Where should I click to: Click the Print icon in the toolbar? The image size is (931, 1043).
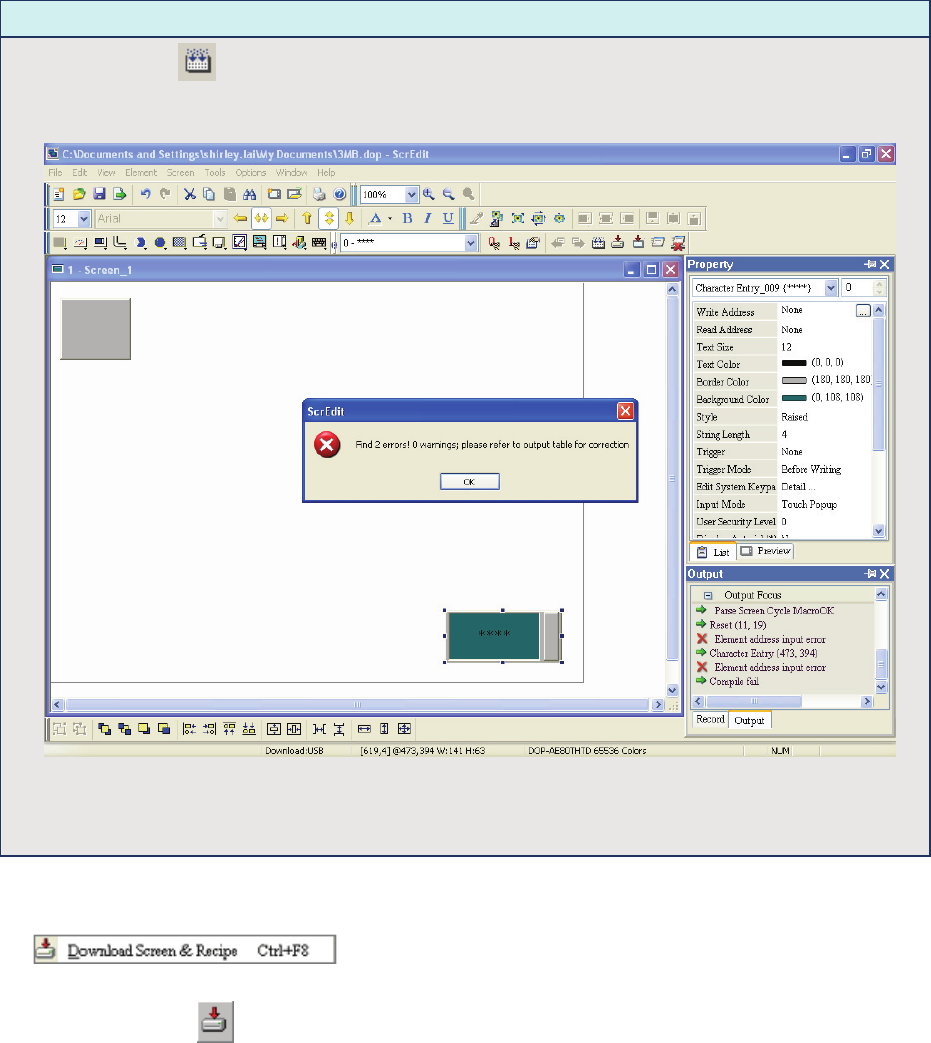pyautogui.click(x=320, y=194)
